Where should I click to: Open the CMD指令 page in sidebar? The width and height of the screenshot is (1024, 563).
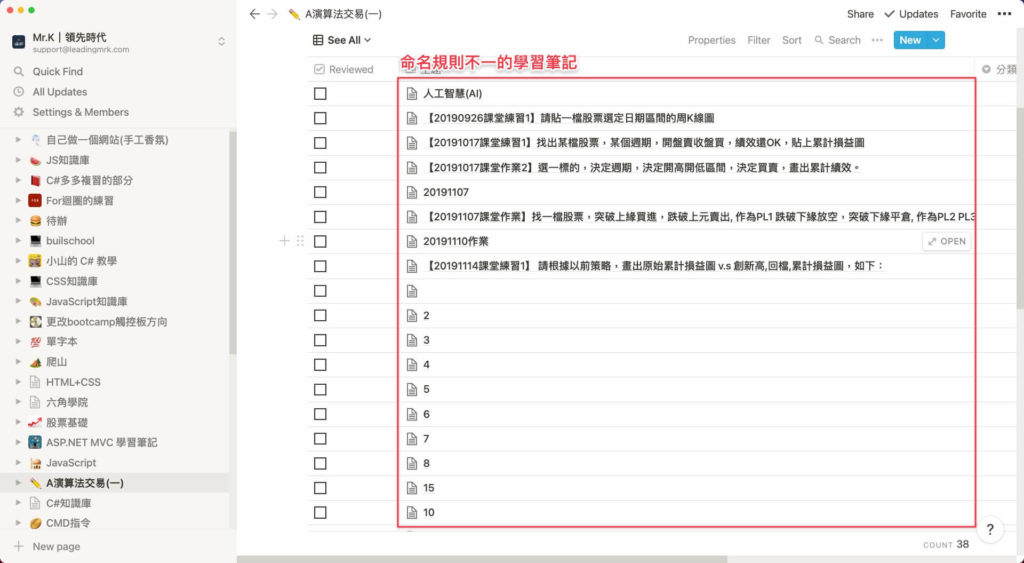pos(68,523)
